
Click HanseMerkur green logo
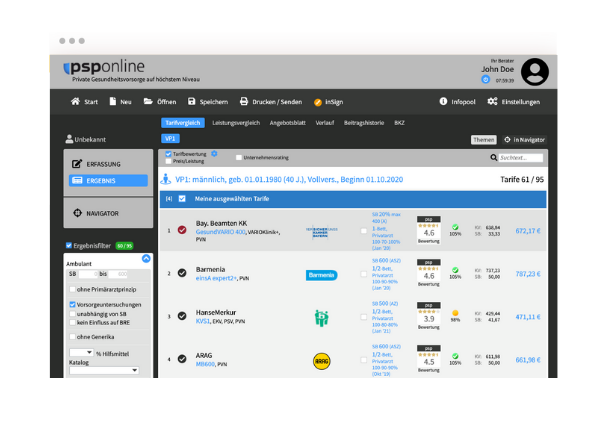(x=321, y=318)
